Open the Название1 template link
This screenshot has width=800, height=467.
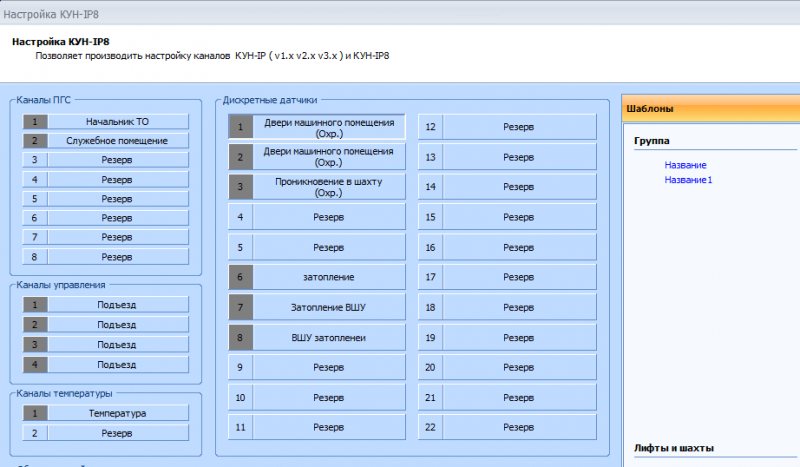click(x=688, y=180)
